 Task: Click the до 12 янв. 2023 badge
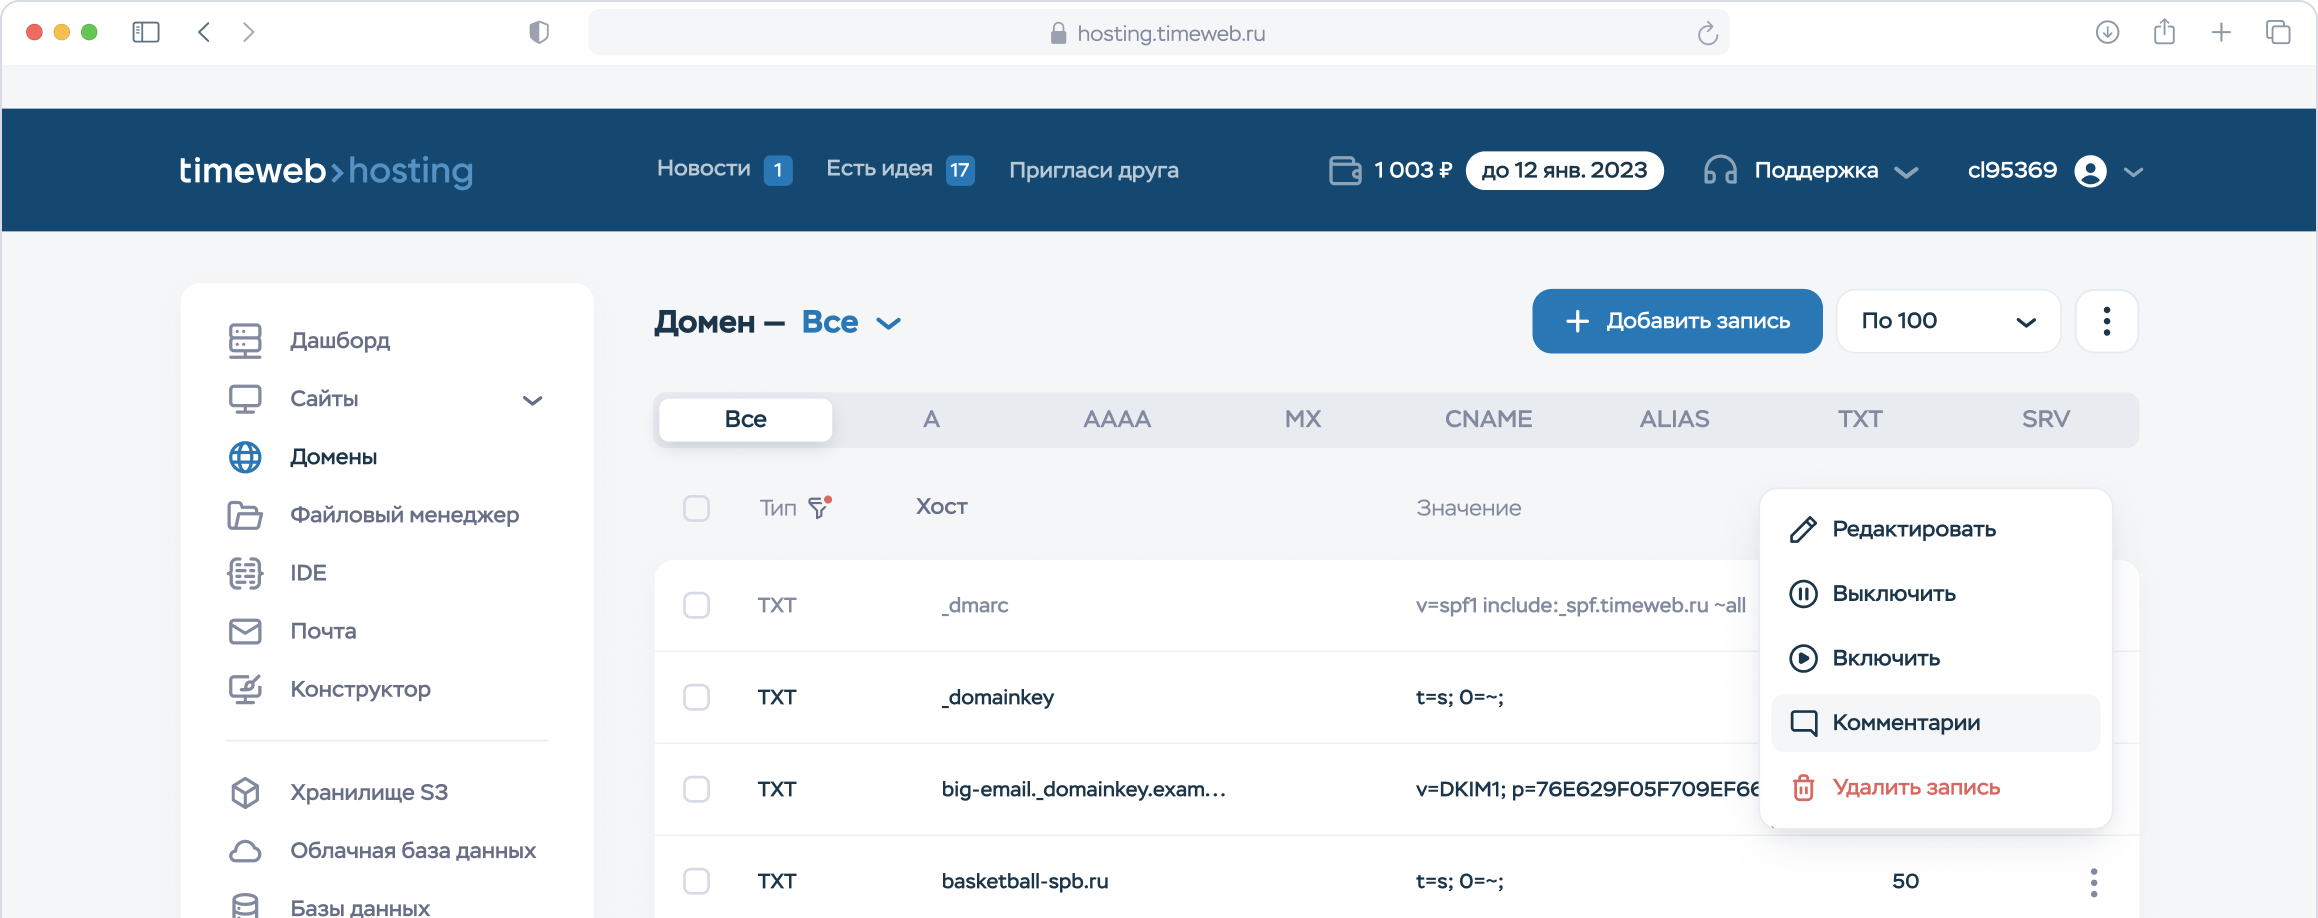(1564, 170)
